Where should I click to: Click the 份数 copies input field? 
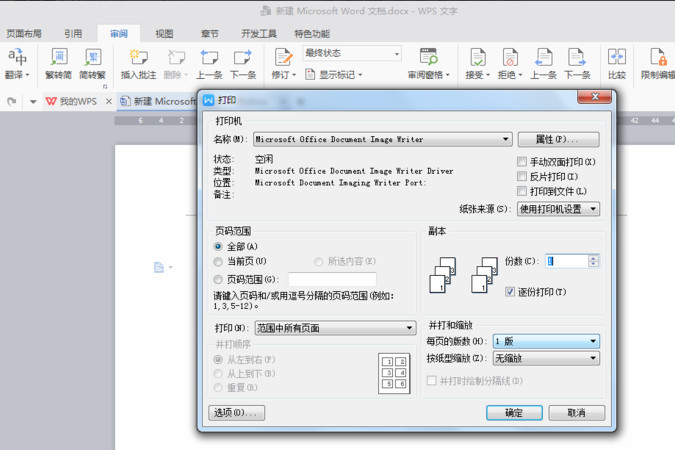pyautogui.click(x=567, y=261)
